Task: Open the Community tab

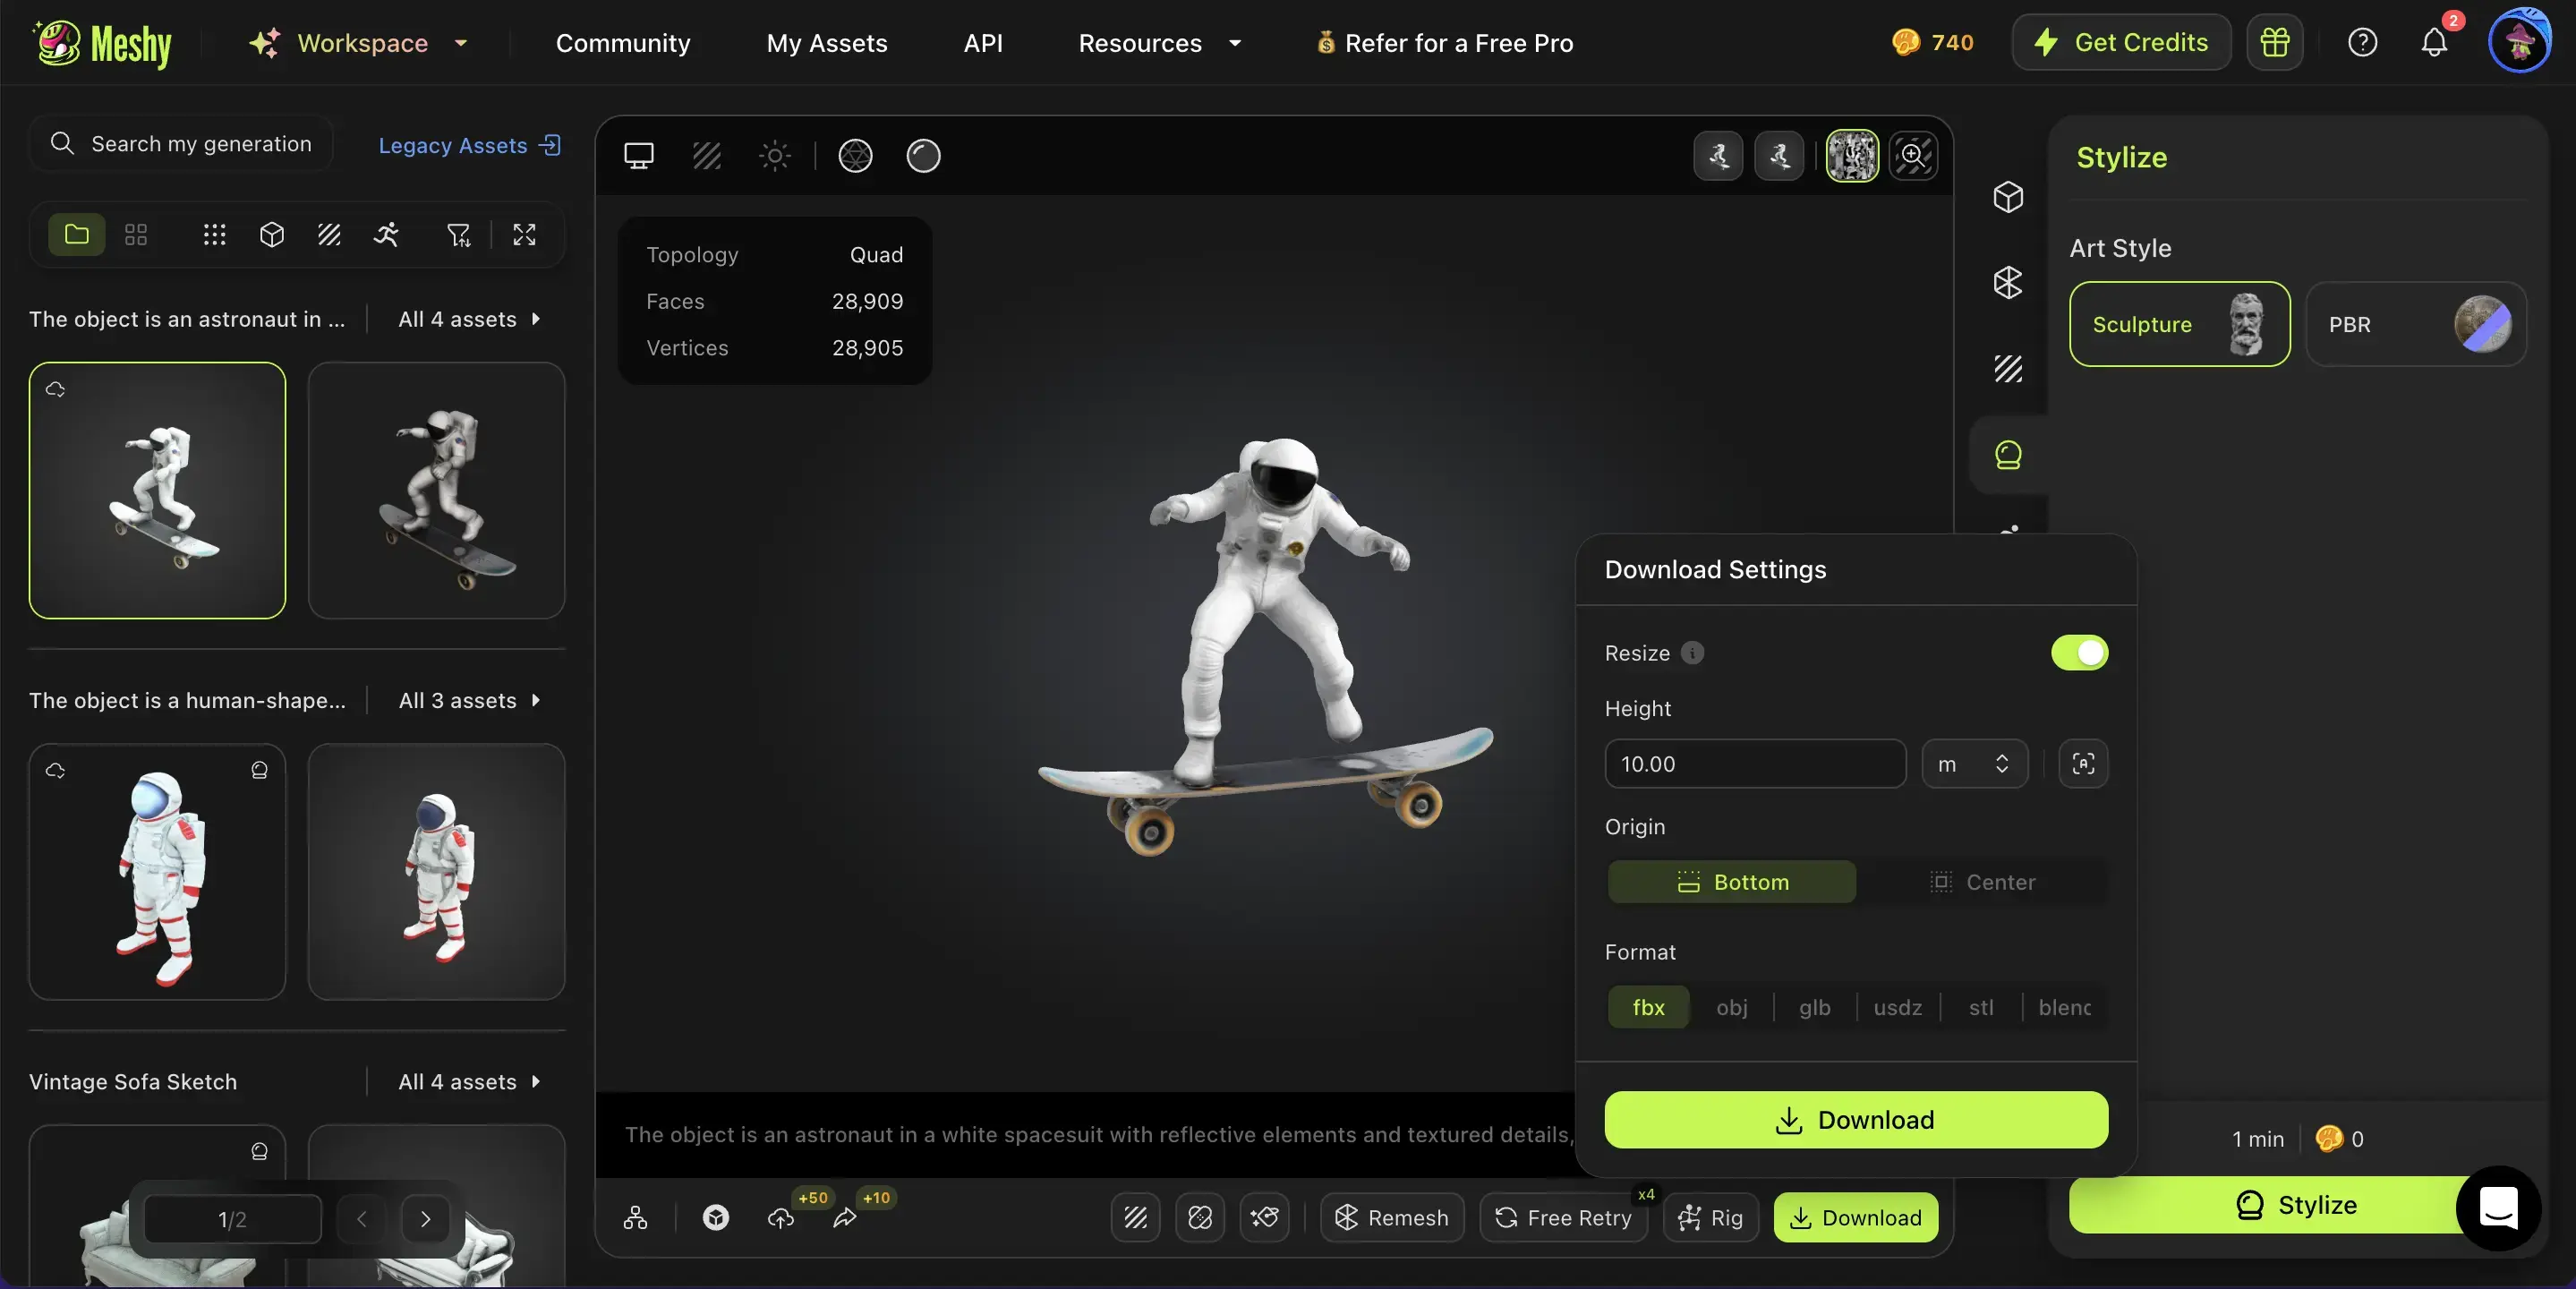Action: pos(622,43)
